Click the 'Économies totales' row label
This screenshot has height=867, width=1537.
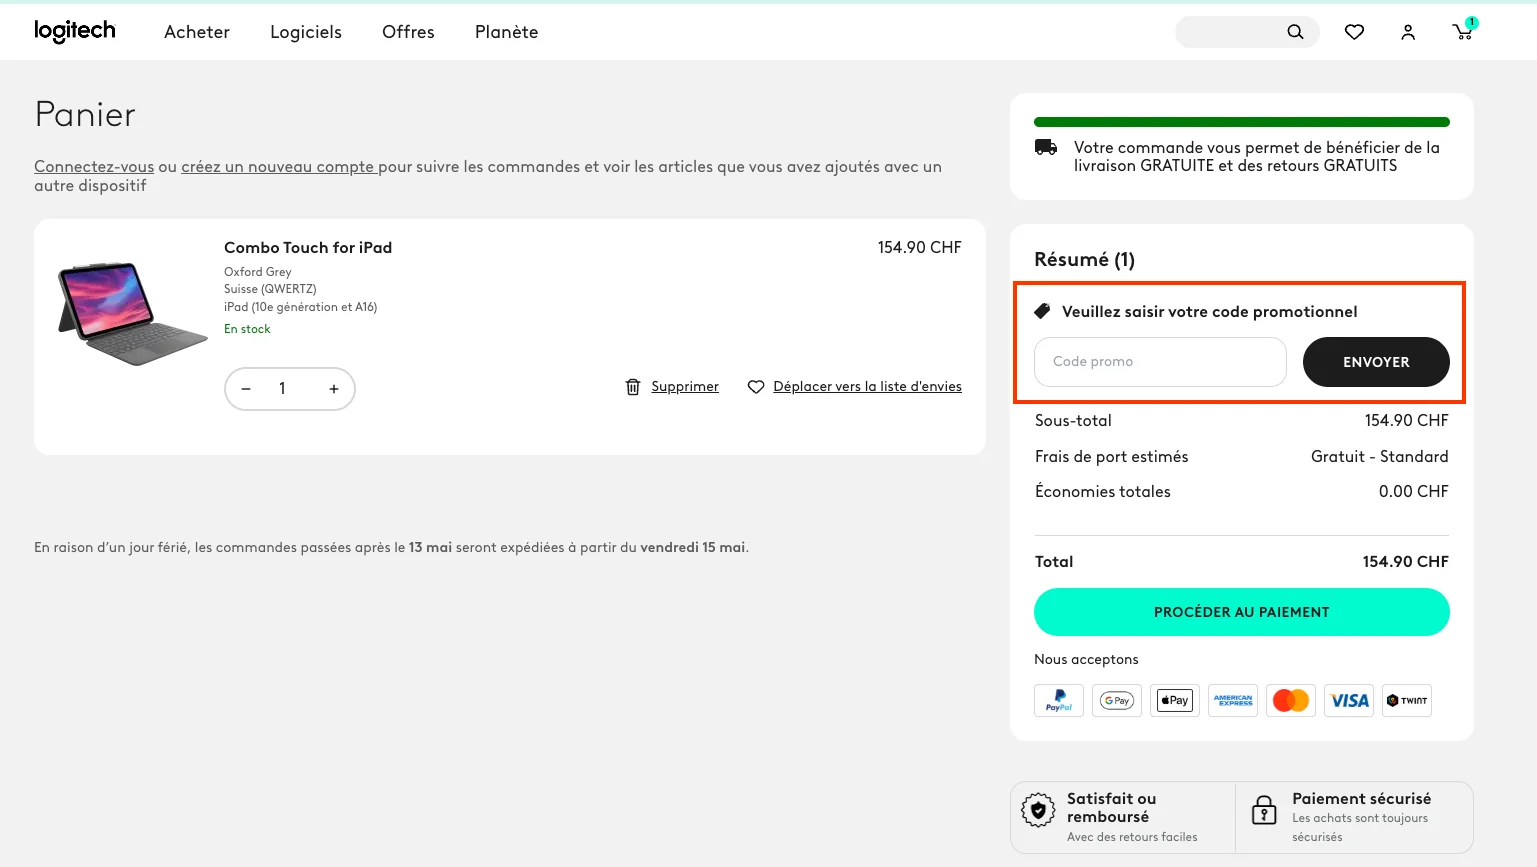point(1103,492)
